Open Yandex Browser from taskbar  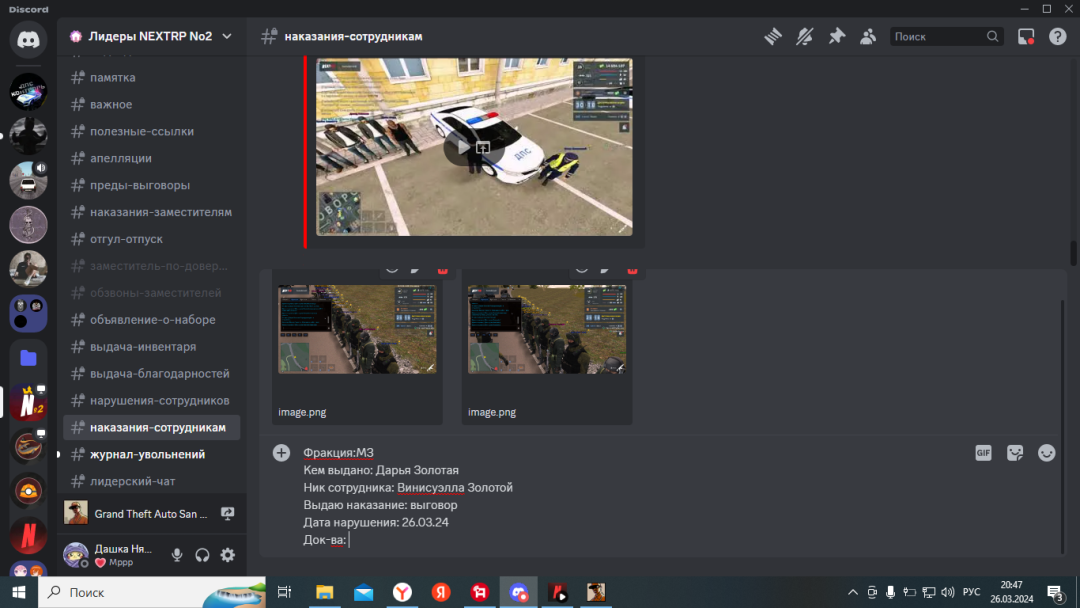402,592
